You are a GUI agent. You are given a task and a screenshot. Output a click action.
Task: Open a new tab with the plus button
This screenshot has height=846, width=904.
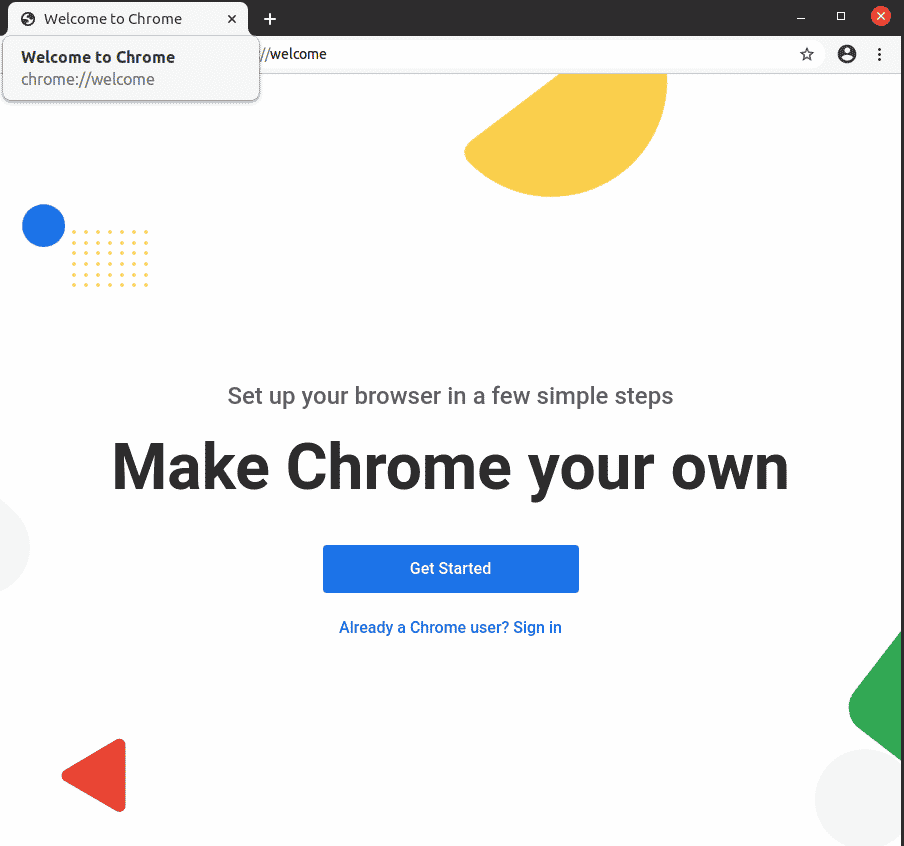tap(270, 19)
